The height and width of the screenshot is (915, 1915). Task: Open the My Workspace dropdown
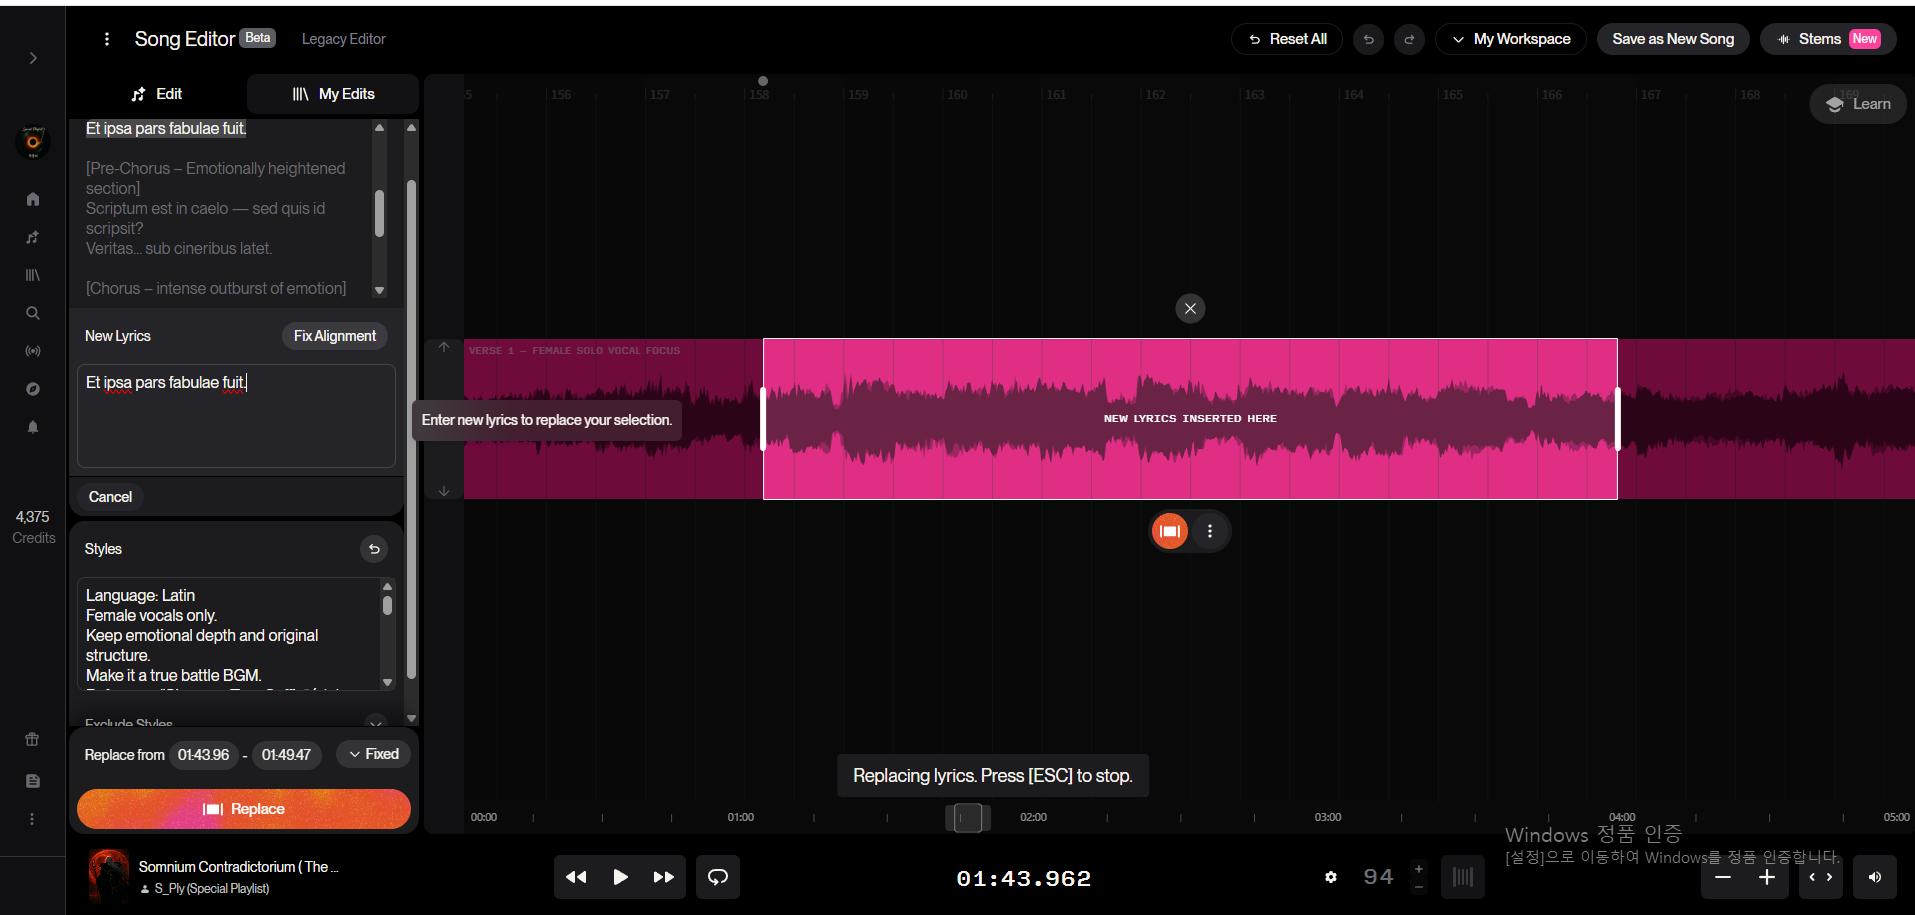[1510, 39]
